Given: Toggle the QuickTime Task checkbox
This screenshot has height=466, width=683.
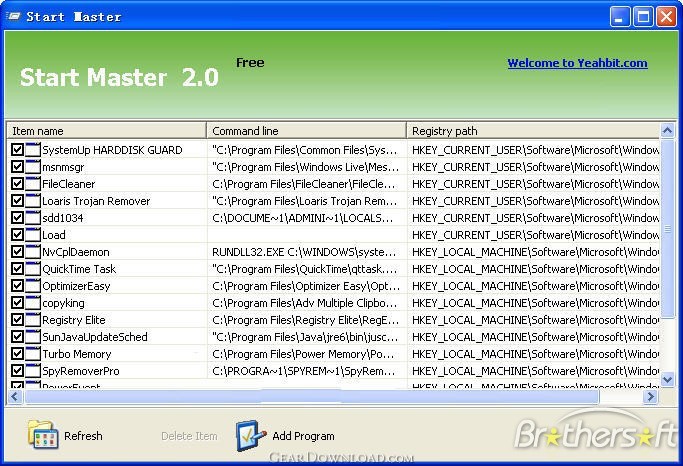Looking at the screenshot, I should point(17,269).
